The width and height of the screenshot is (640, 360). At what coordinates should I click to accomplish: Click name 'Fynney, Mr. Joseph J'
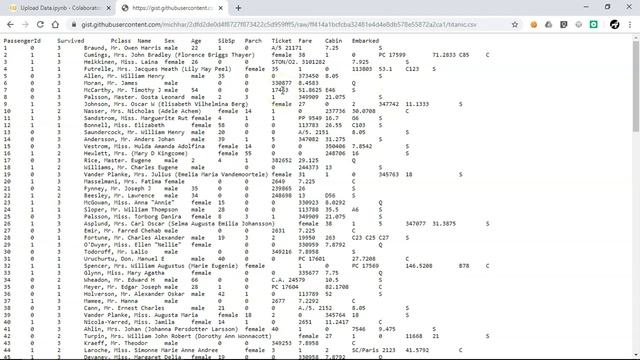[117, 189]
